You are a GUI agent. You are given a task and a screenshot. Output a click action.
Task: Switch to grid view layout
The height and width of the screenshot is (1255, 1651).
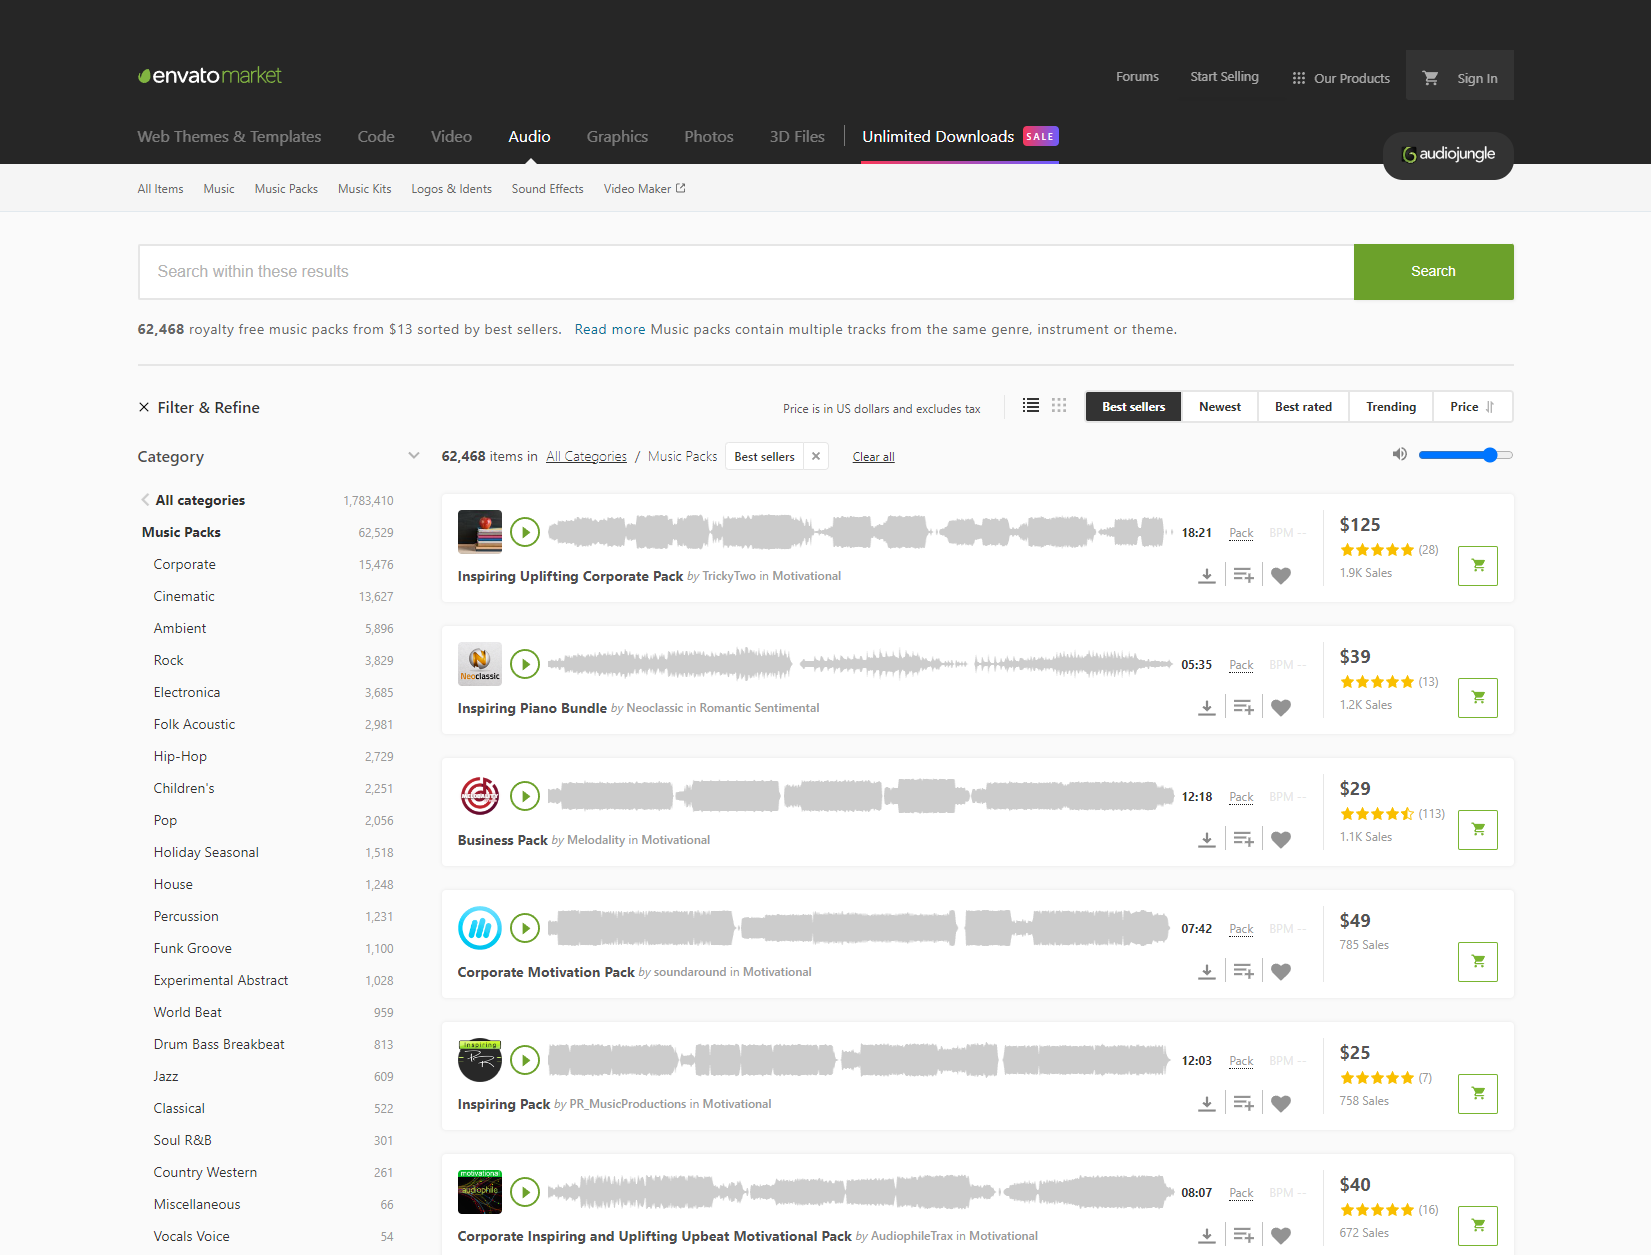1059,405
